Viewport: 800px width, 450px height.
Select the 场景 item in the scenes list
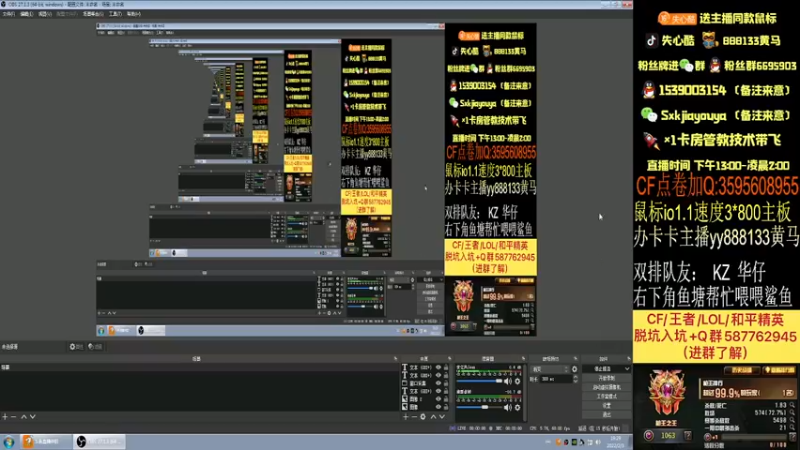pyautogui.click(x=199, y=367)
